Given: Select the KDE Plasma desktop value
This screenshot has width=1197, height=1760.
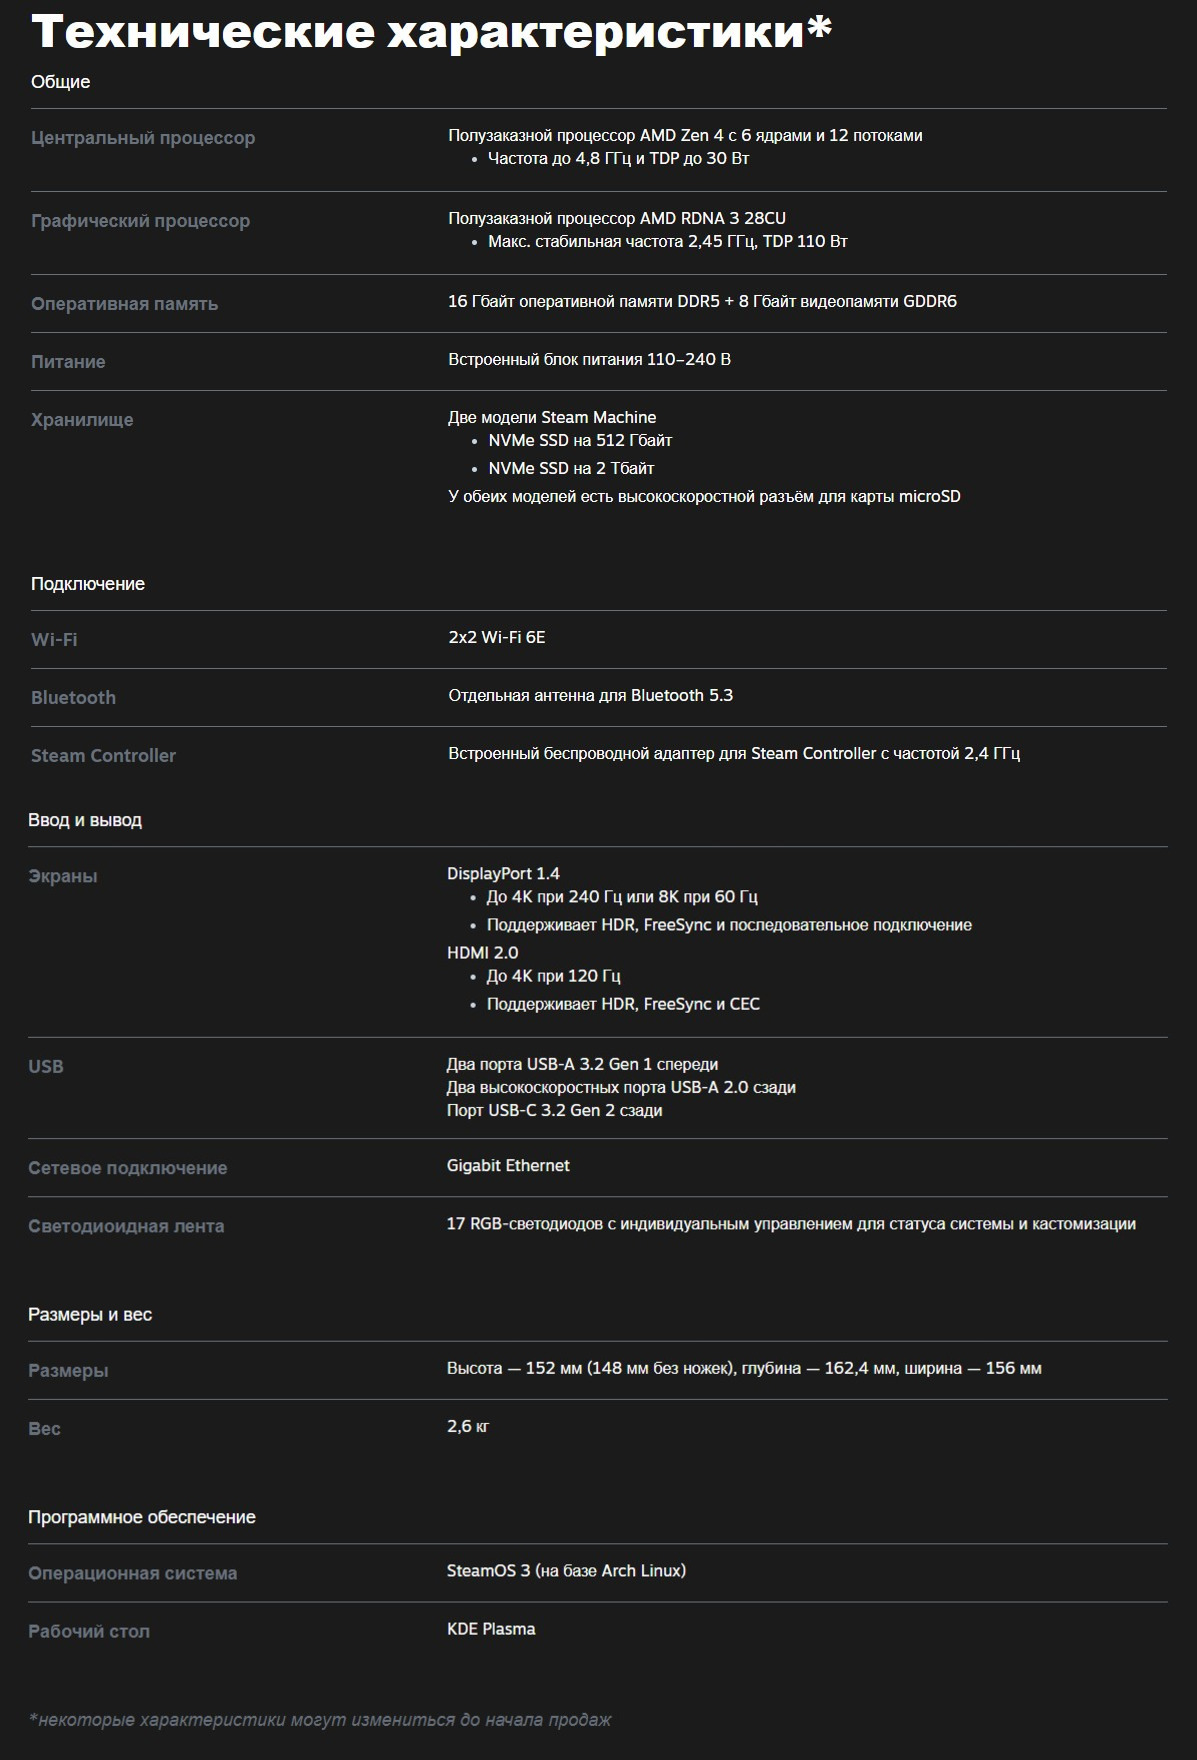Looking at the screenshot, I should point(491,1629).
